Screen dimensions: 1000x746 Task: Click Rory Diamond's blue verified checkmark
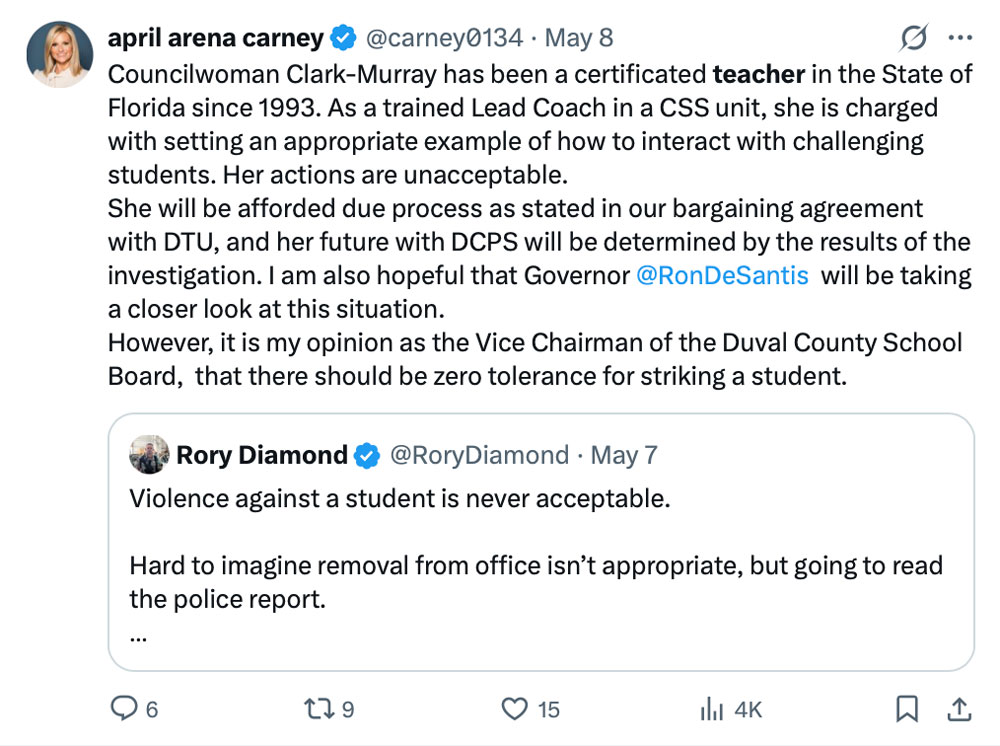coord(367,455)
